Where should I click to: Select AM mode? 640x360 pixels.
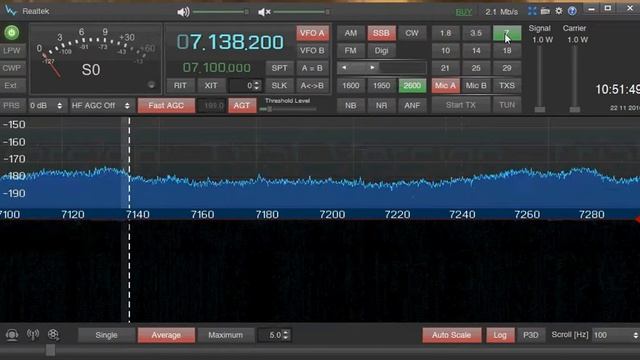click(351, 33)
